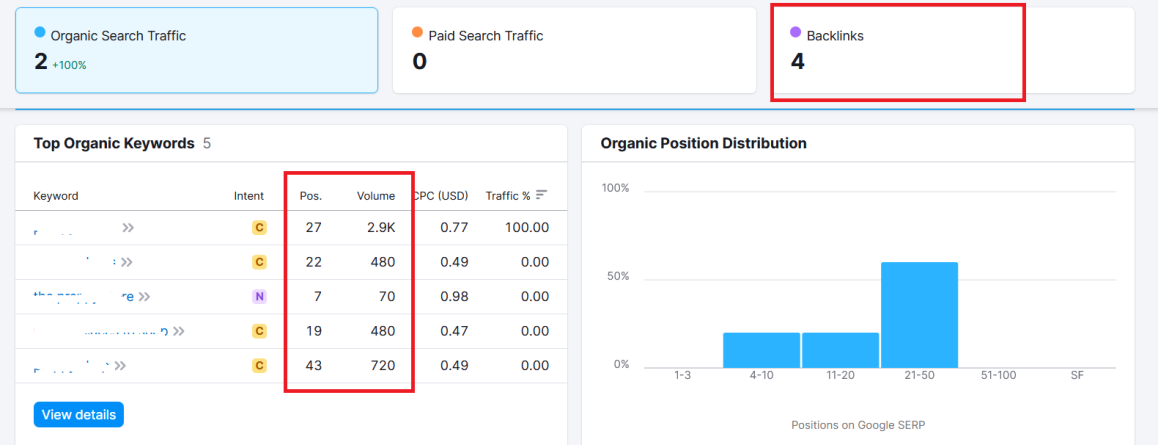Click the position value 7
Screen dimensions: 1158x445
pos(318,297)
